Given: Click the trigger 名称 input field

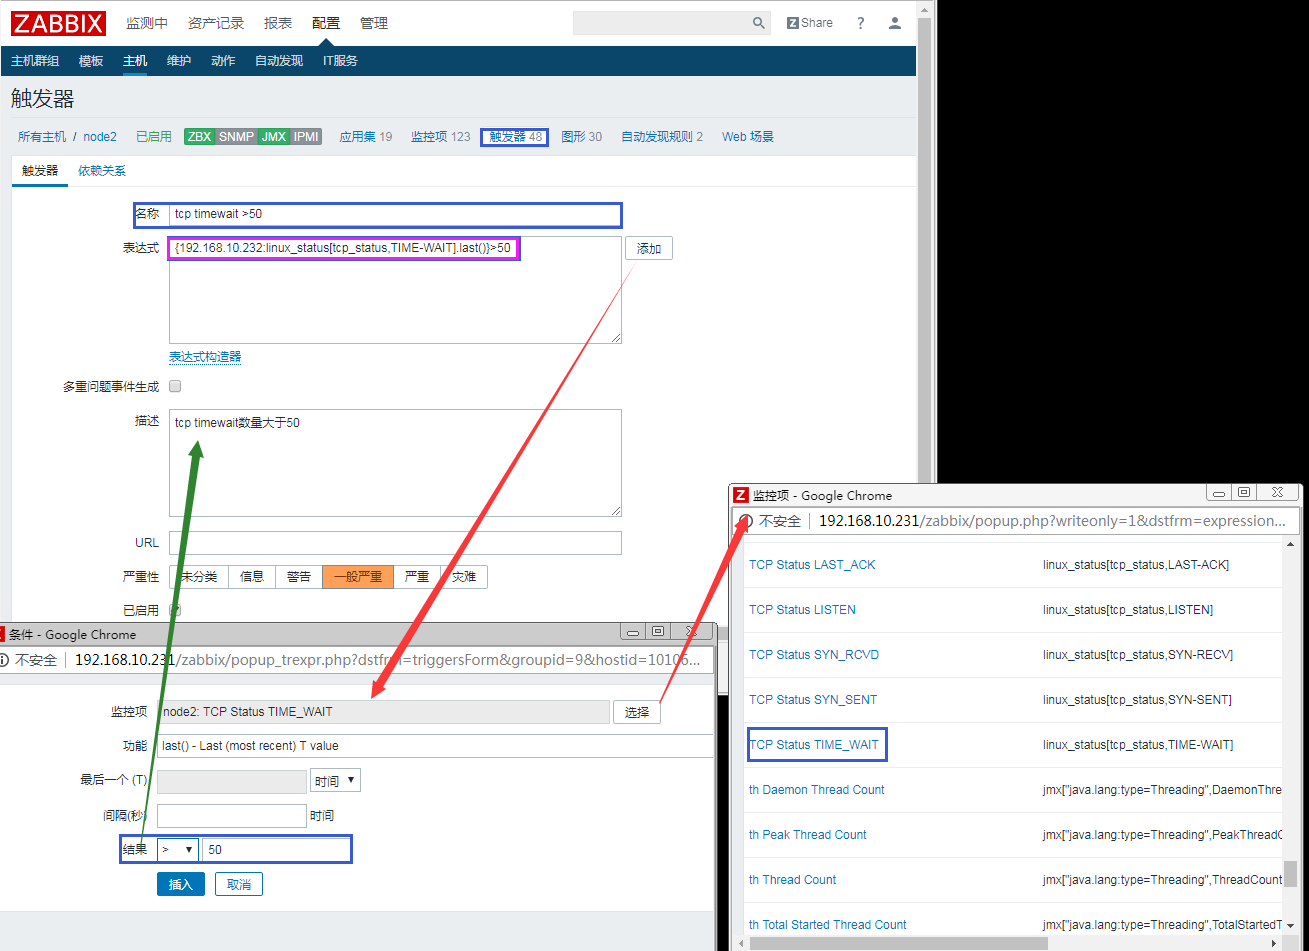Looking at the screenshot, I should click(x=395, y=214).
